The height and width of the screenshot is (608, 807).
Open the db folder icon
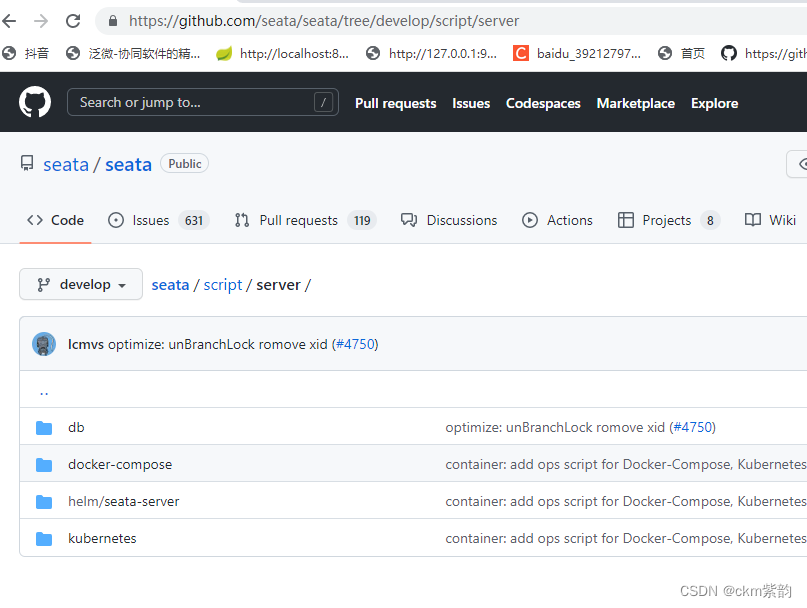point(44,427)
